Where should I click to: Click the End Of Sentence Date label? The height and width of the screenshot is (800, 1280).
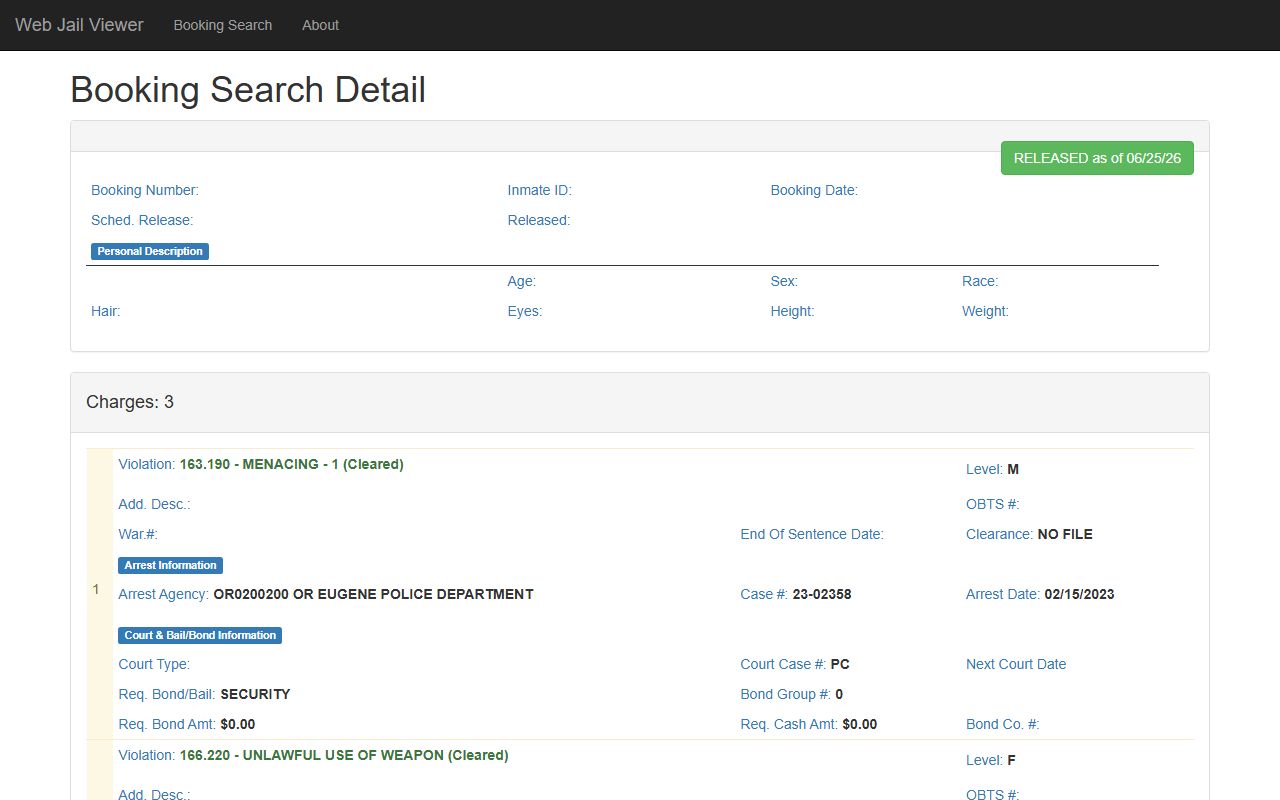pyautogui.click(x=812, y=534)
